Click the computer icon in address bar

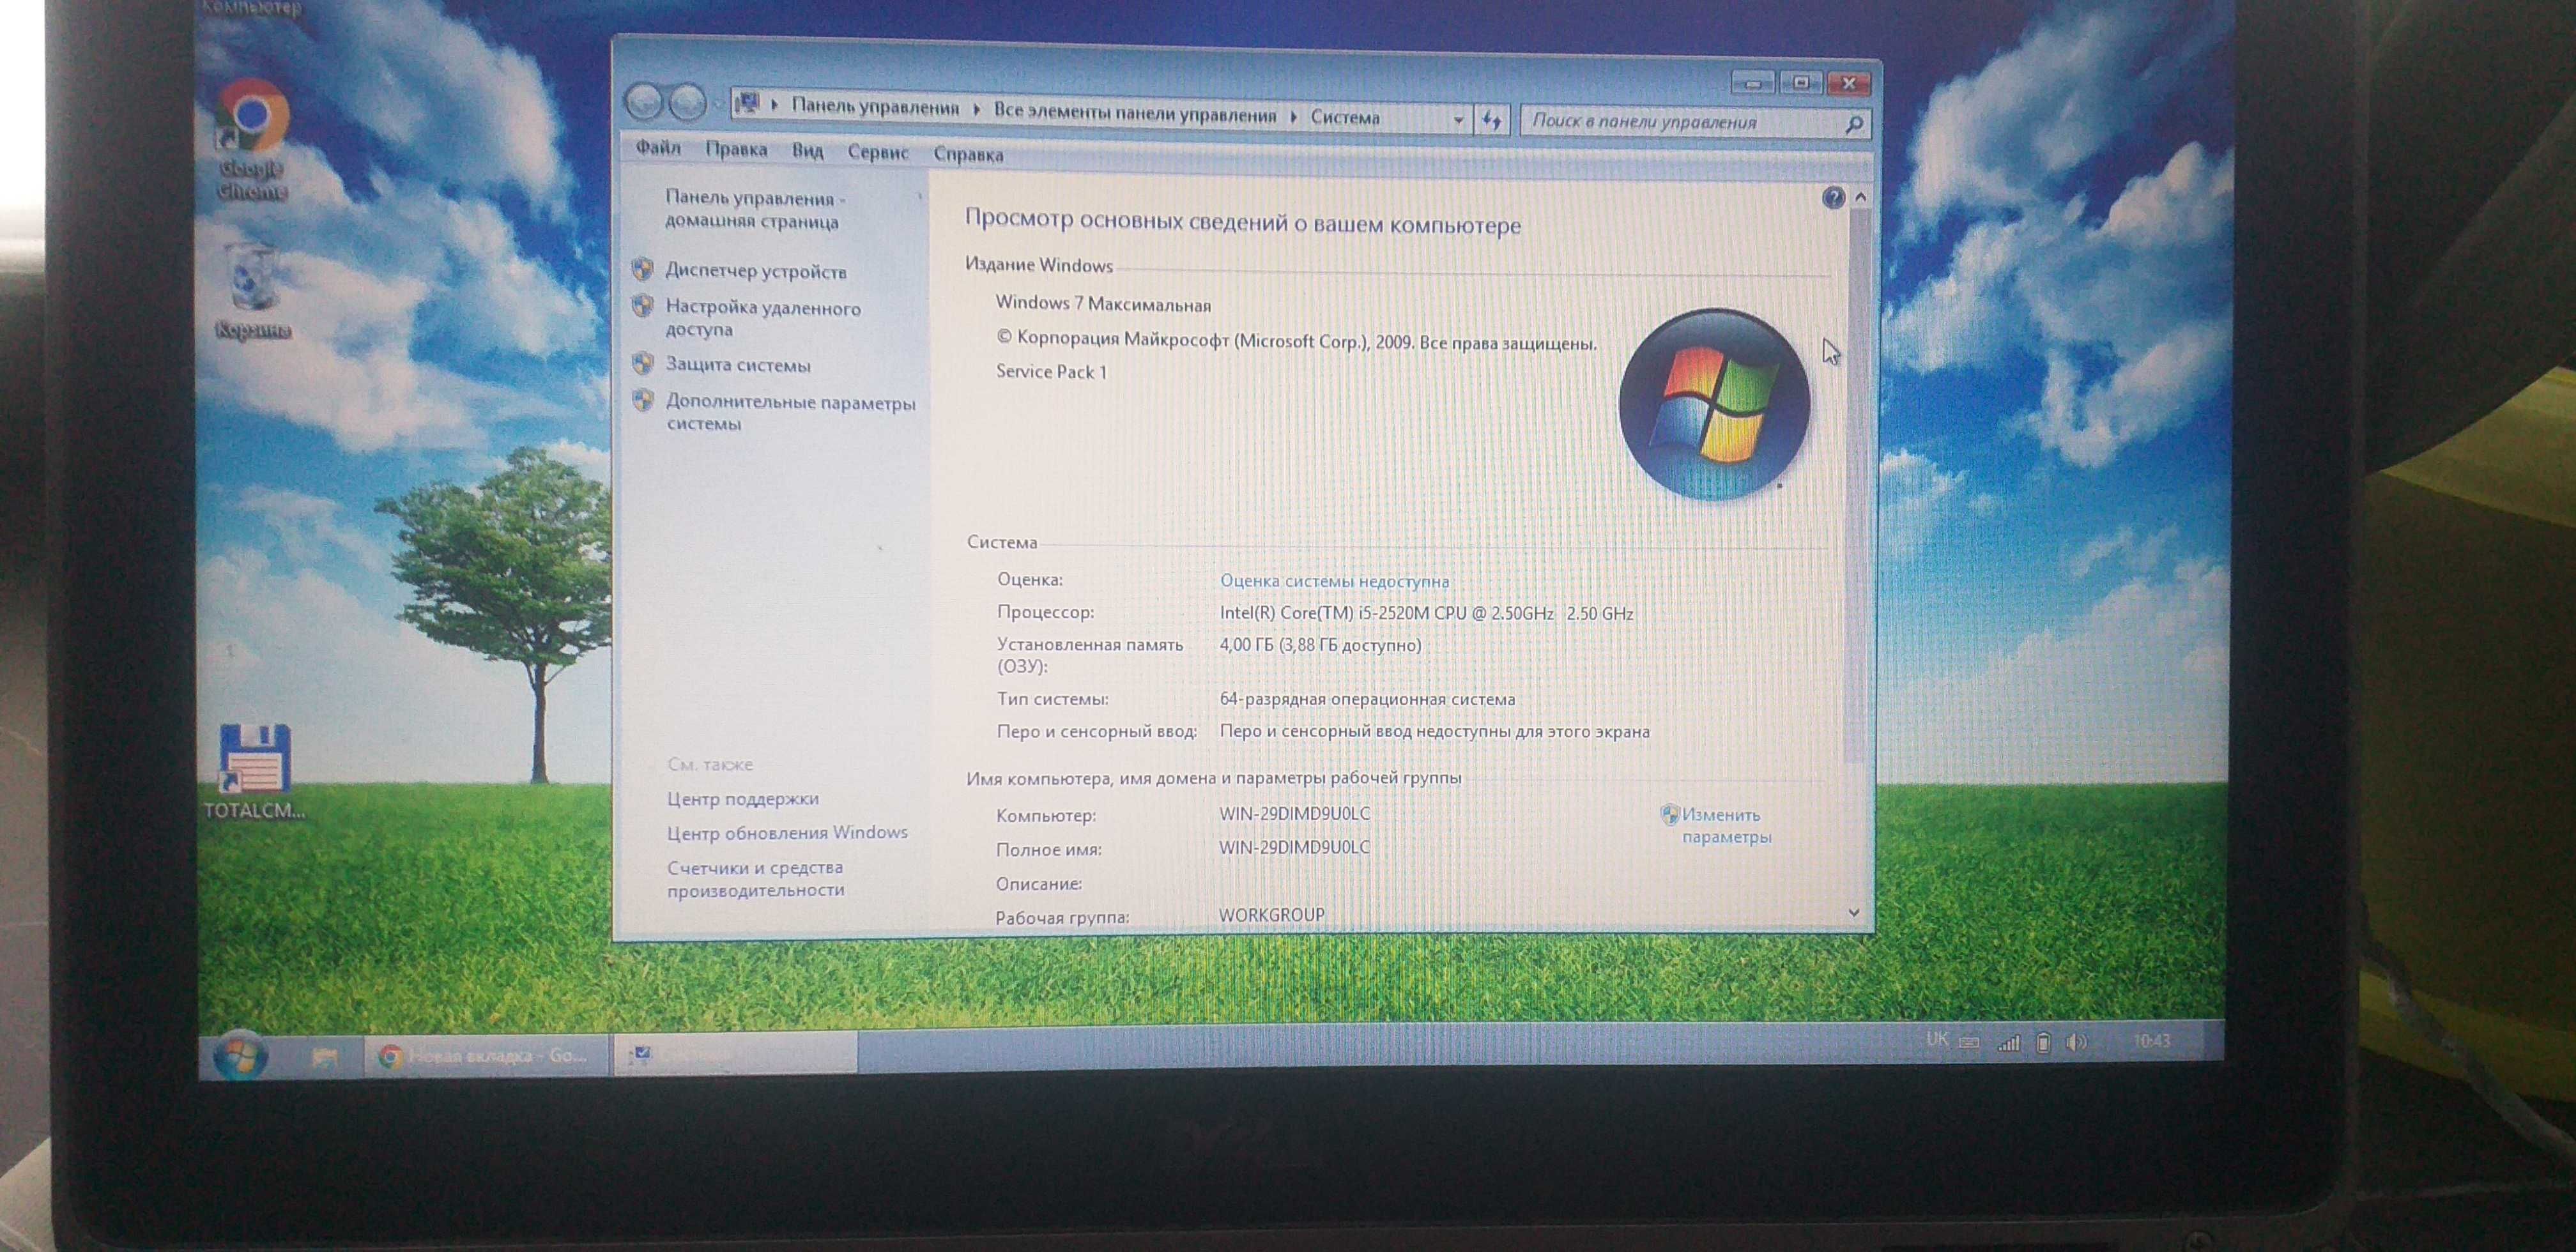[x=747, y=103]
